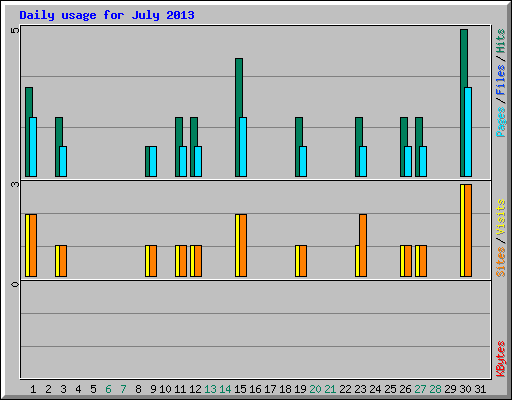Click green weekend day label "20"
512x400 pixels.
[315, 389]
